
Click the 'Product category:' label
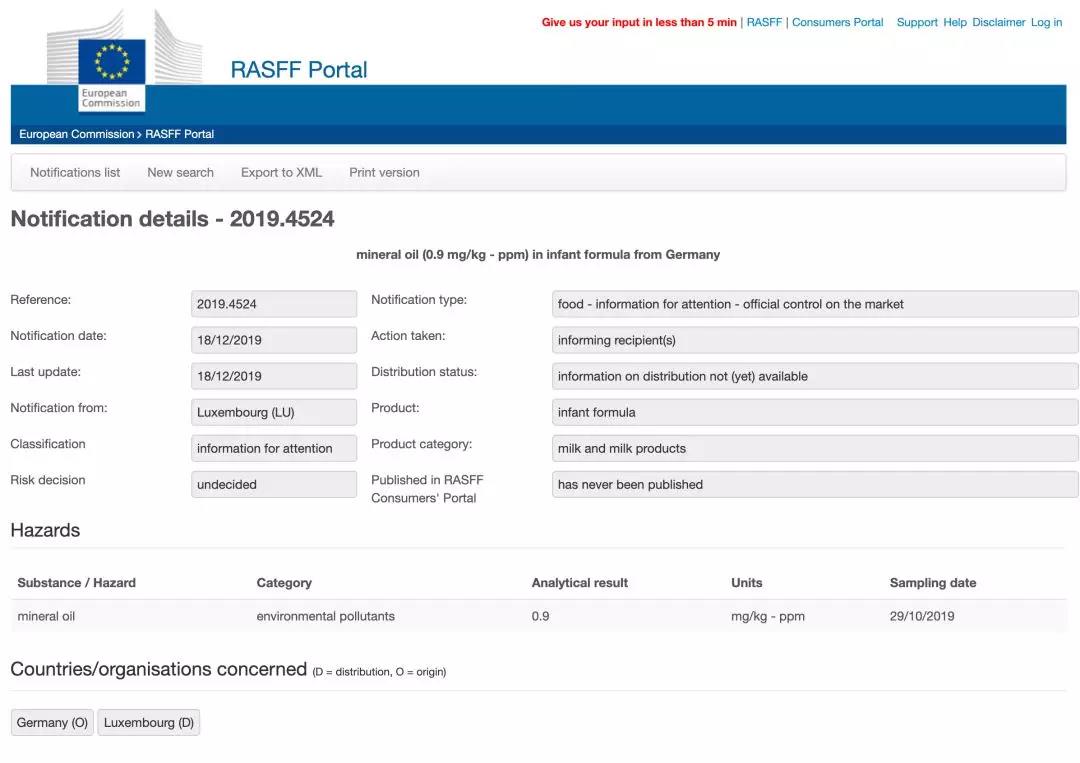422,444
